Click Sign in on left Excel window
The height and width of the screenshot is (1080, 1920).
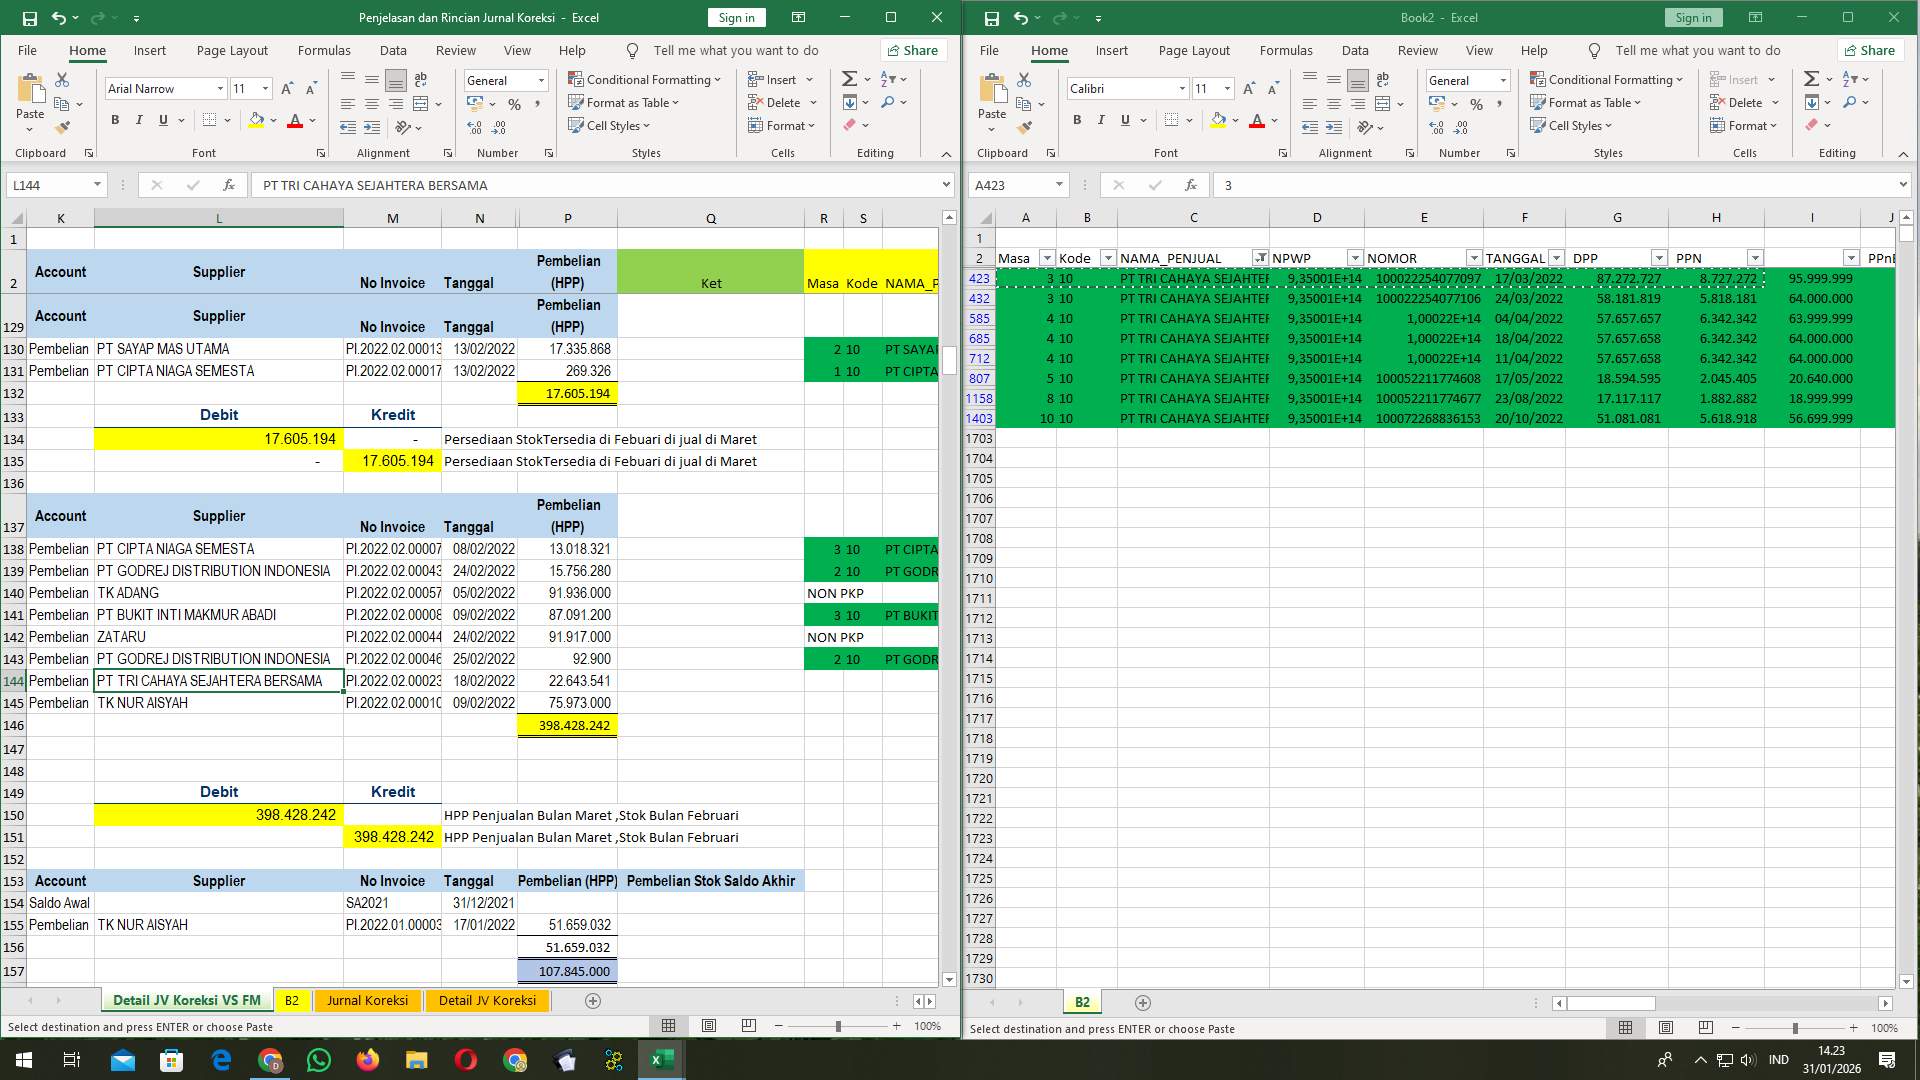point(736,17)
